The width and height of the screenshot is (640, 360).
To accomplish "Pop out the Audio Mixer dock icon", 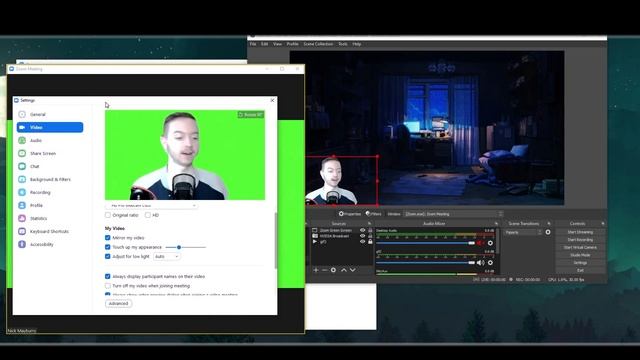I will pyautogui.click(x=496, y=224).
